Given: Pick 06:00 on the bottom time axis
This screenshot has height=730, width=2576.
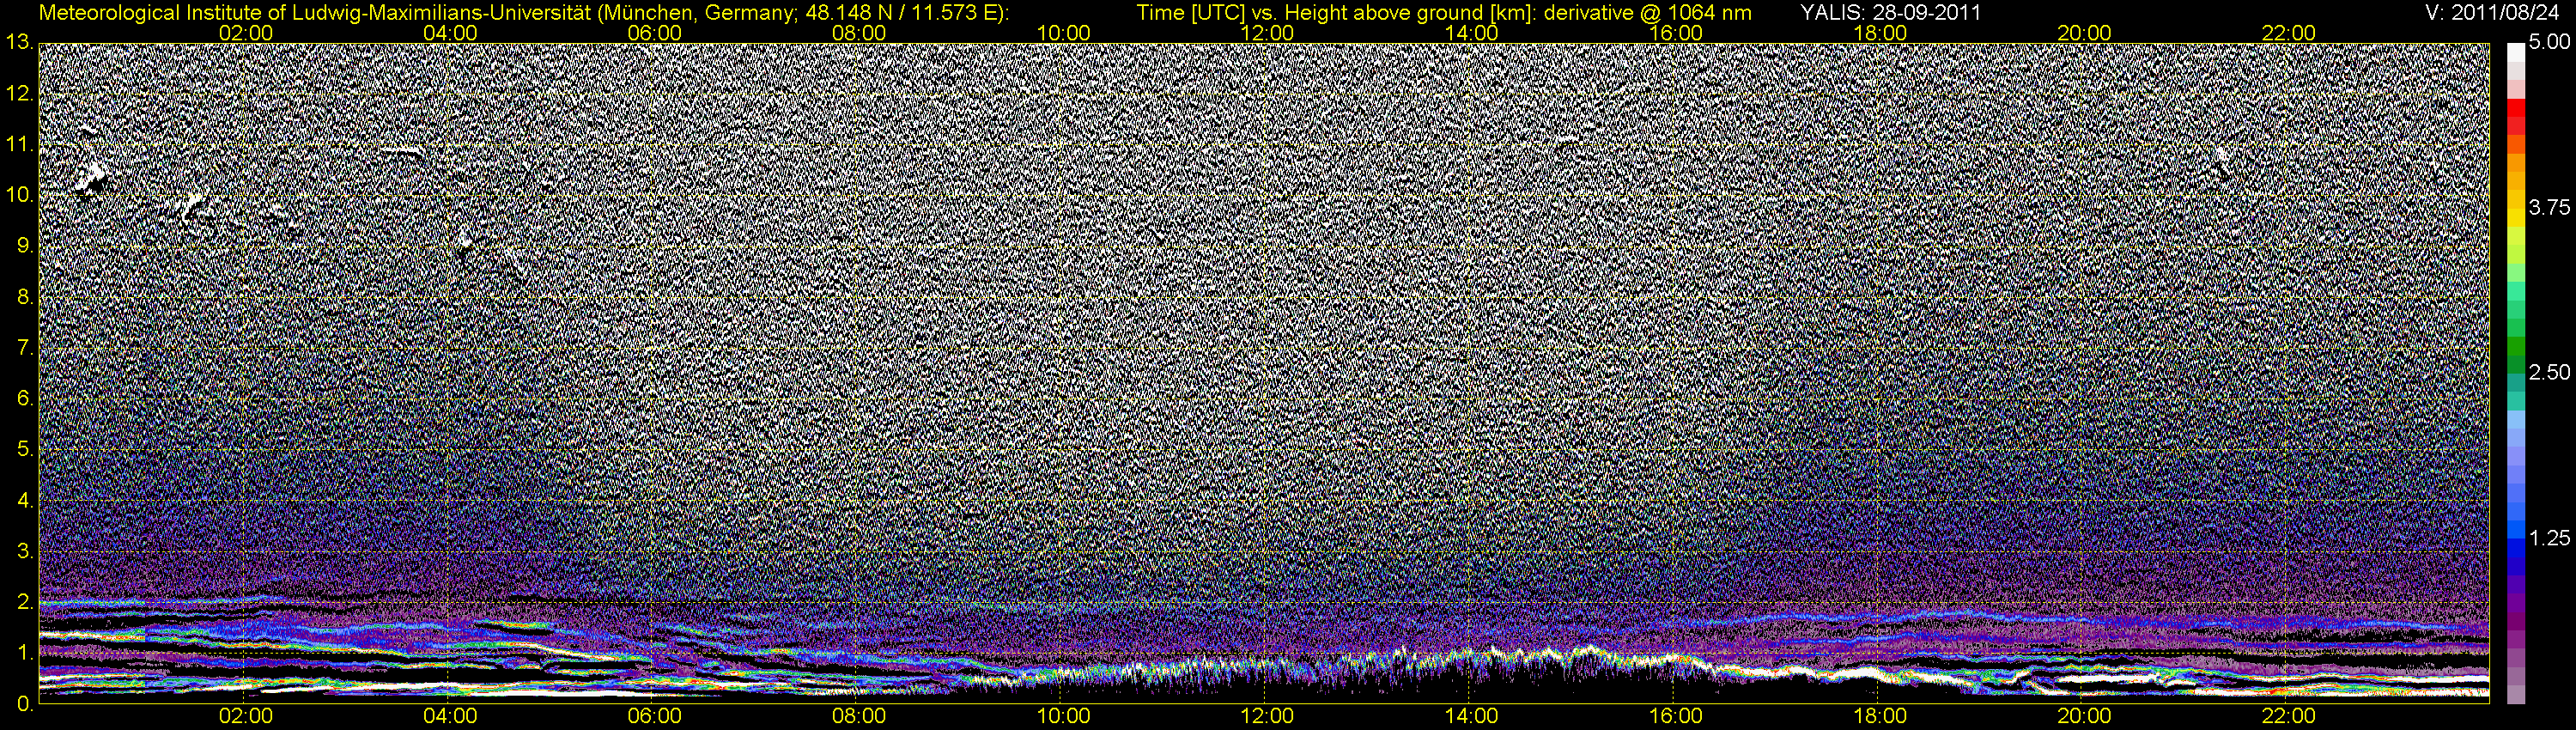Looking at the screenshot, I should click(x=654, y=717).
